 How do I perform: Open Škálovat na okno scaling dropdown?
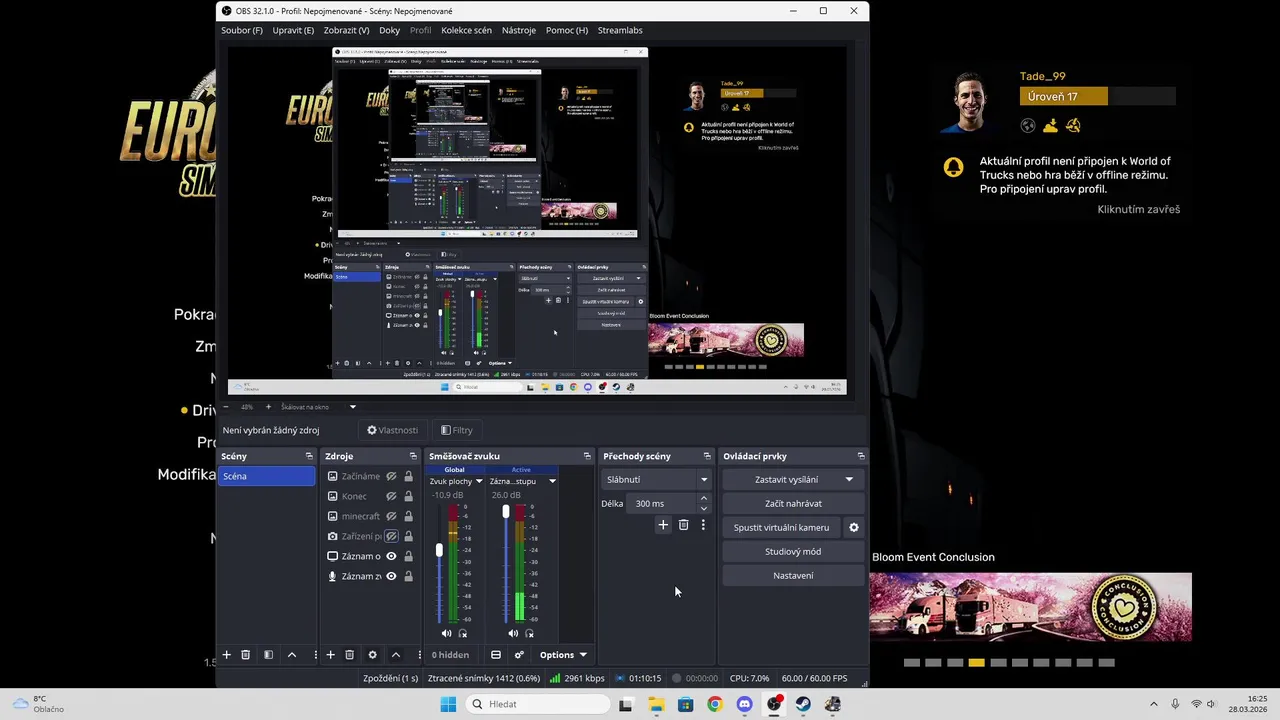pos(318,407)
